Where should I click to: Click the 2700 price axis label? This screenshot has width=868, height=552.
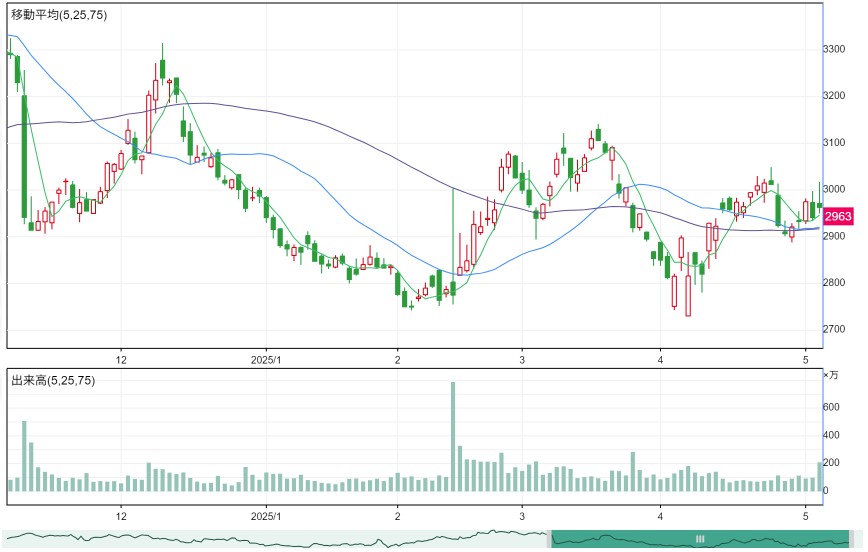click(834, 329)
